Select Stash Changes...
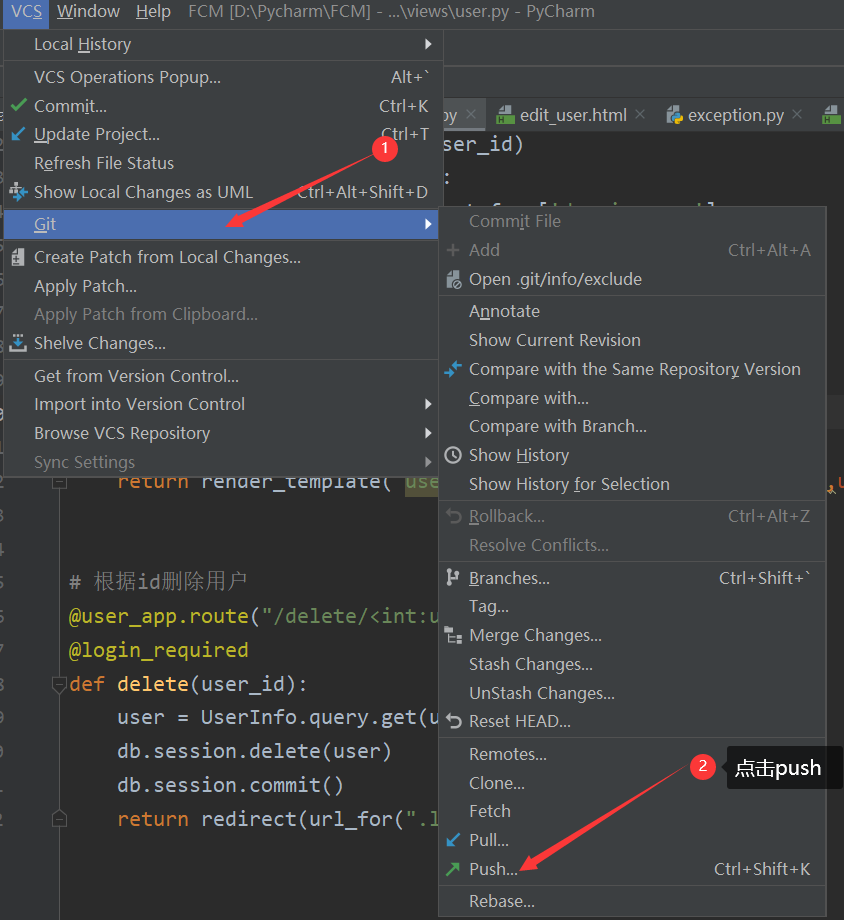The image size is (844, 920). [632, 664]
